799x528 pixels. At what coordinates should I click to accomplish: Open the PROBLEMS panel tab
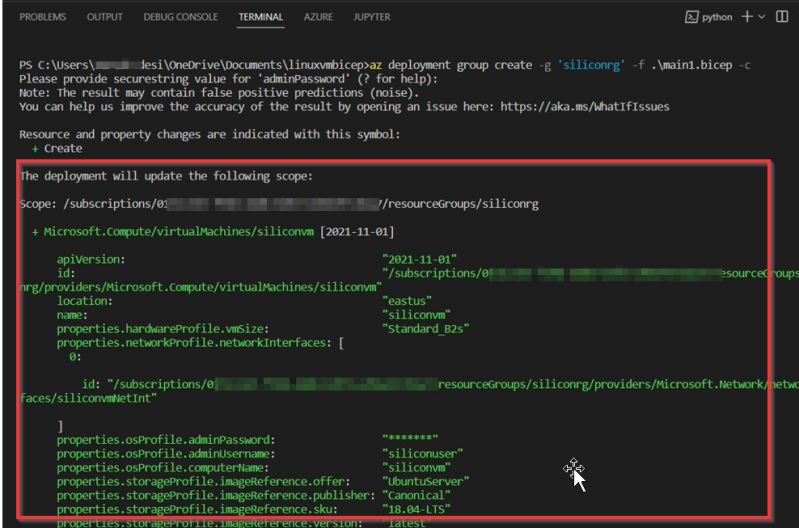(43, 17)
